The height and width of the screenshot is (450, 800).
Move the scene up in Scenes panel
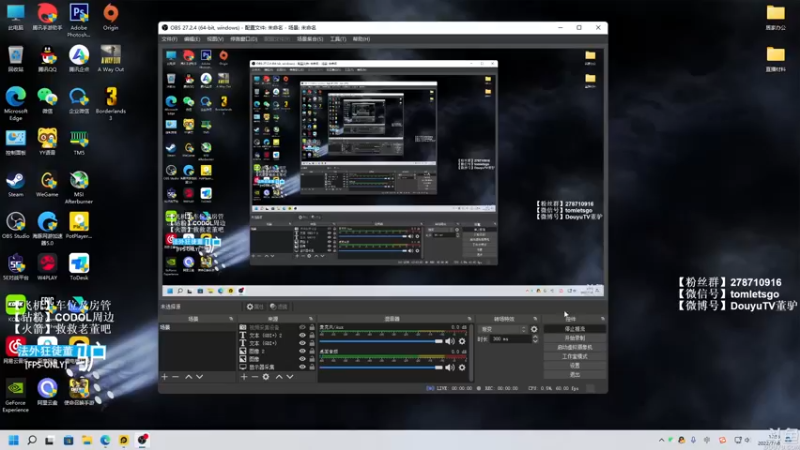[188, 377]
